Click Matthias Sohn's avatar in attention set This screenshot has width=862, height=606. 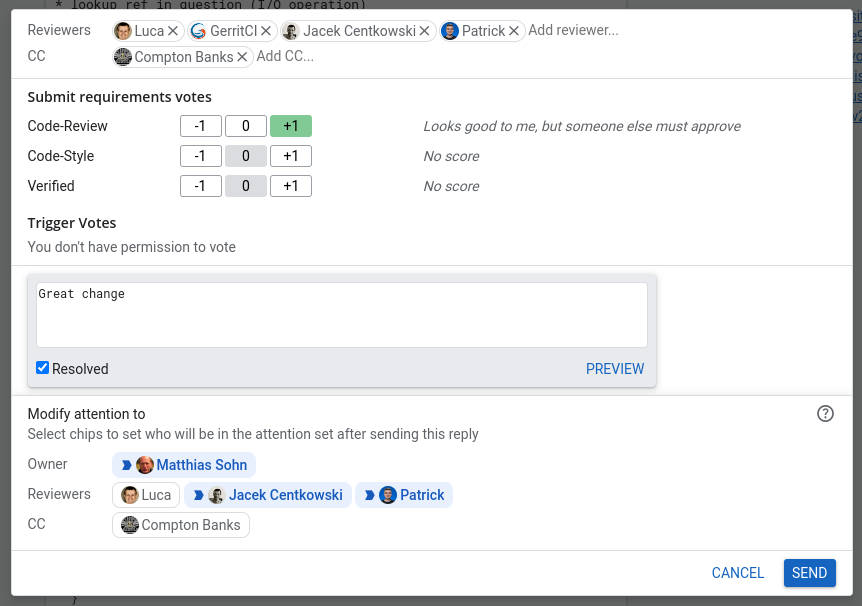pos(144,464)
